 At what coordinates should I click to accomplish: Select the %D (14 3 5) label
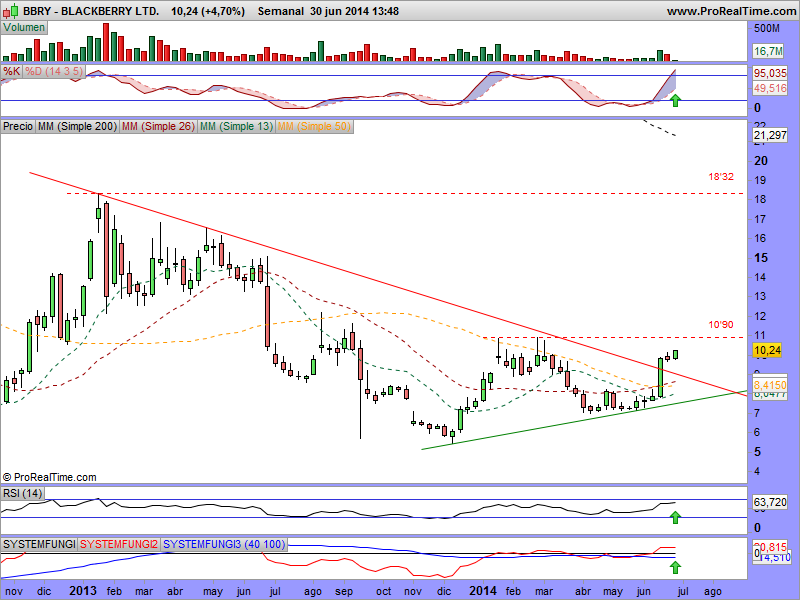[x=54, y=71]
